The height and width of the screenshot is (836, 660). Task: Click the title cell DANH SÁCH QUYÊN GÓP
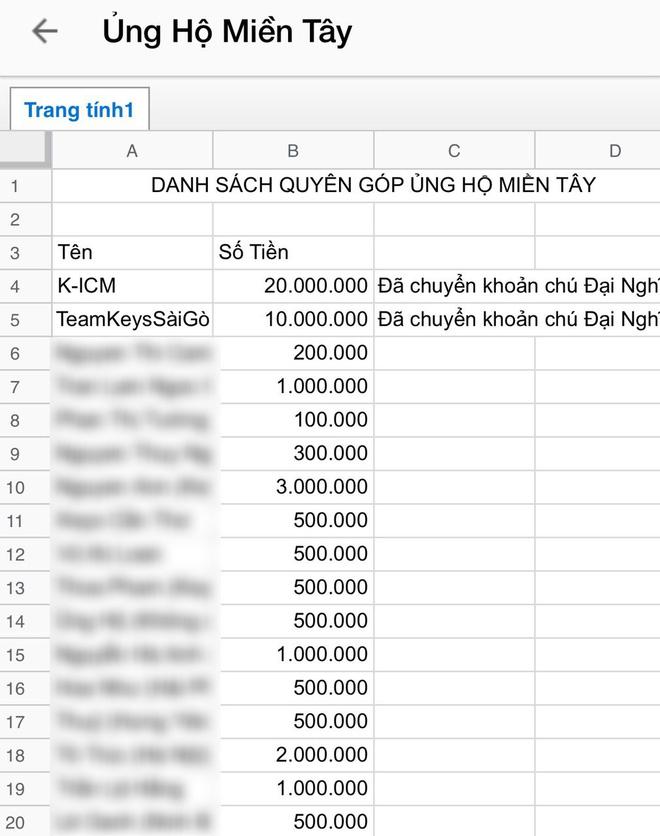coord(373,185)
